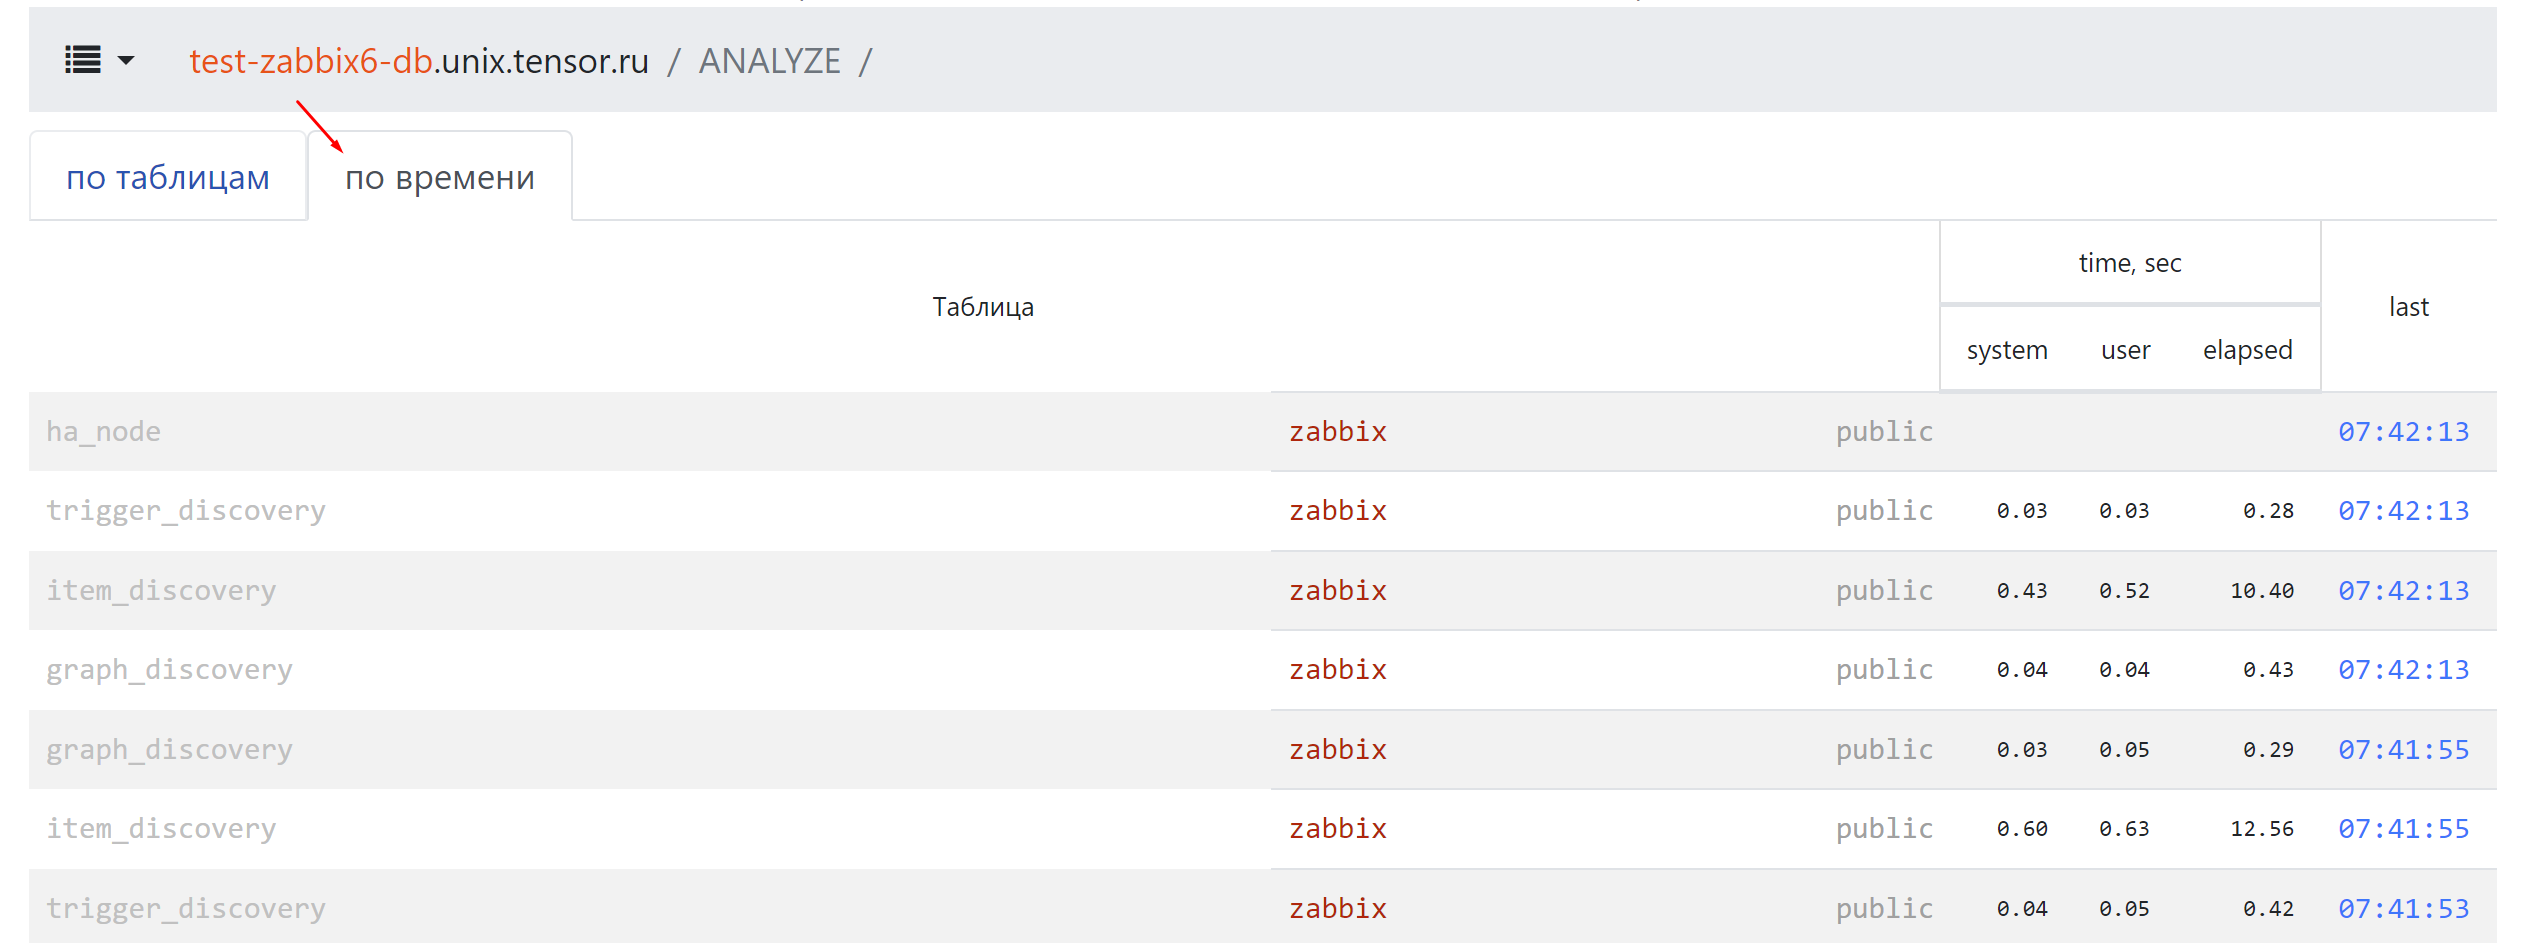
Task: Click the first trigger_discovery table name
Action: (186, 511)
